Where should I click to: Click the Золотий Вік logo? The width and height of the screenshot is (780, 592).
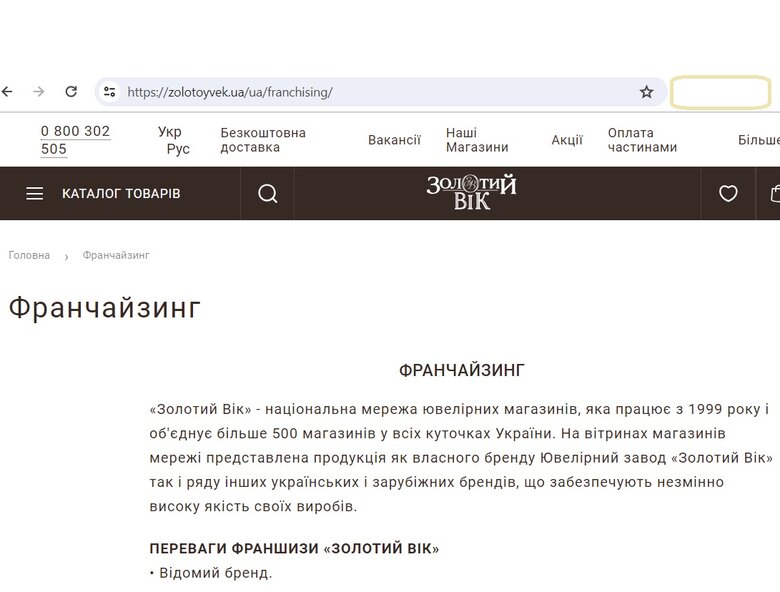(x=471, y=192)
